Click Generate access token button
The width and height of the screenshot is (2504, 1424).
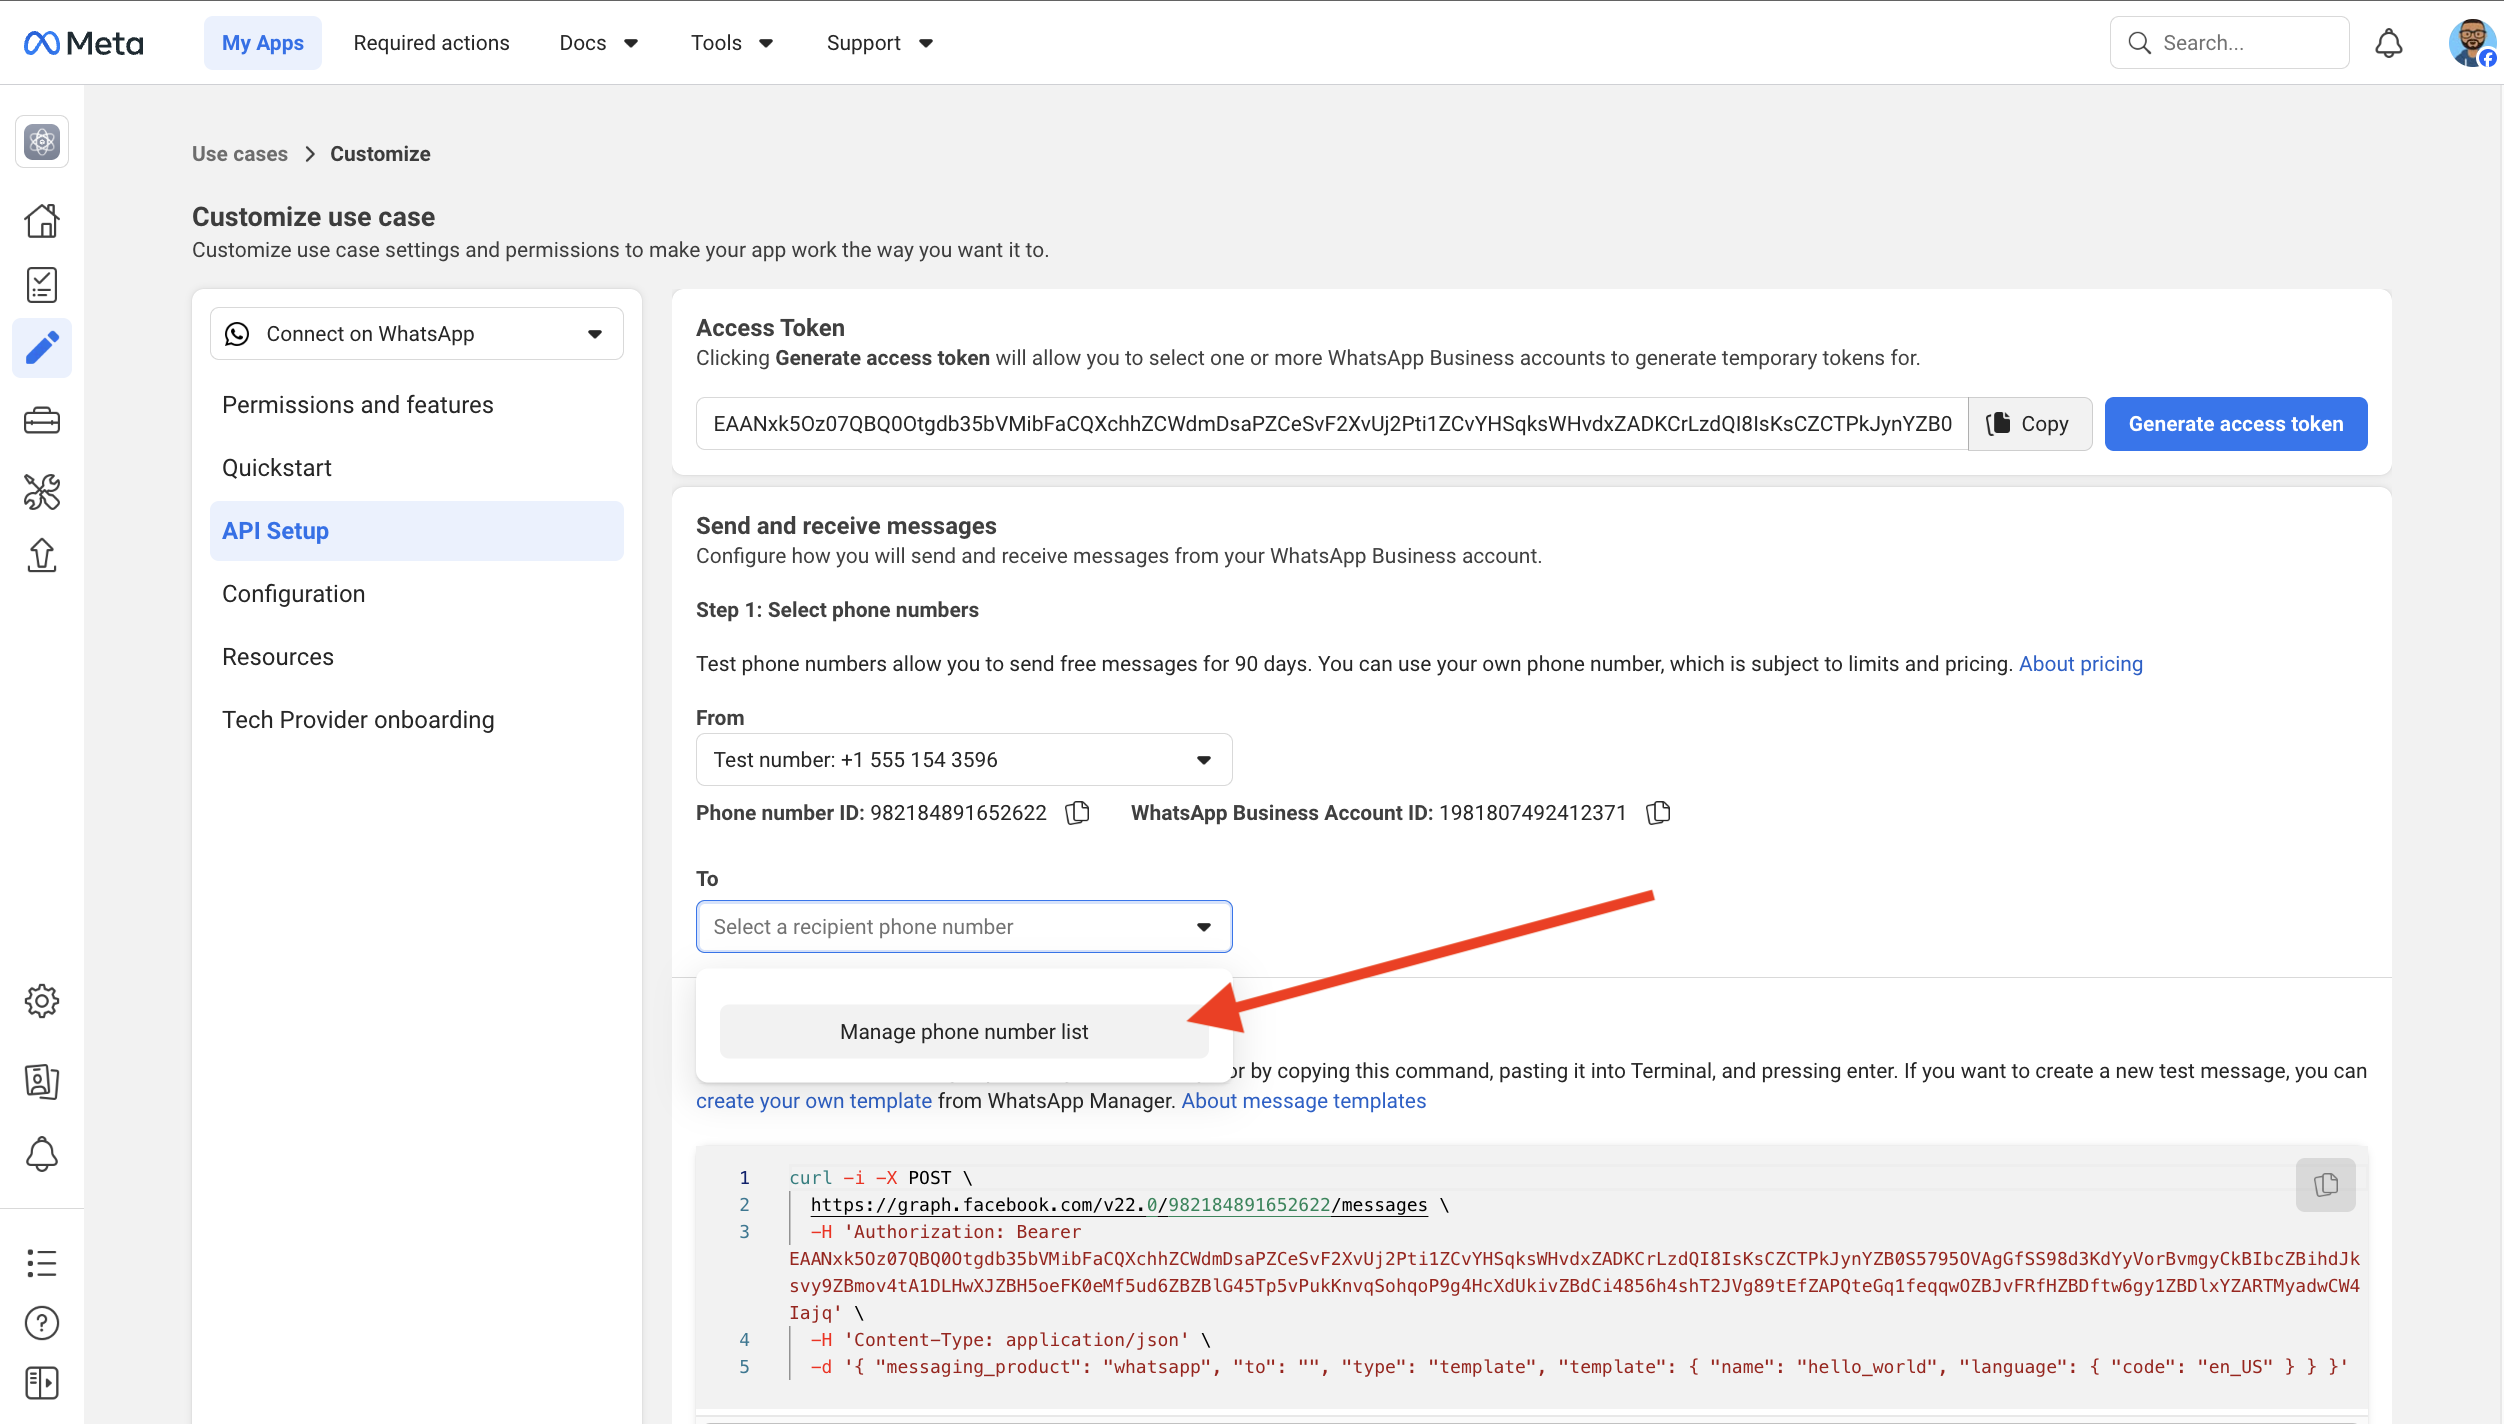click(2235, 424)
